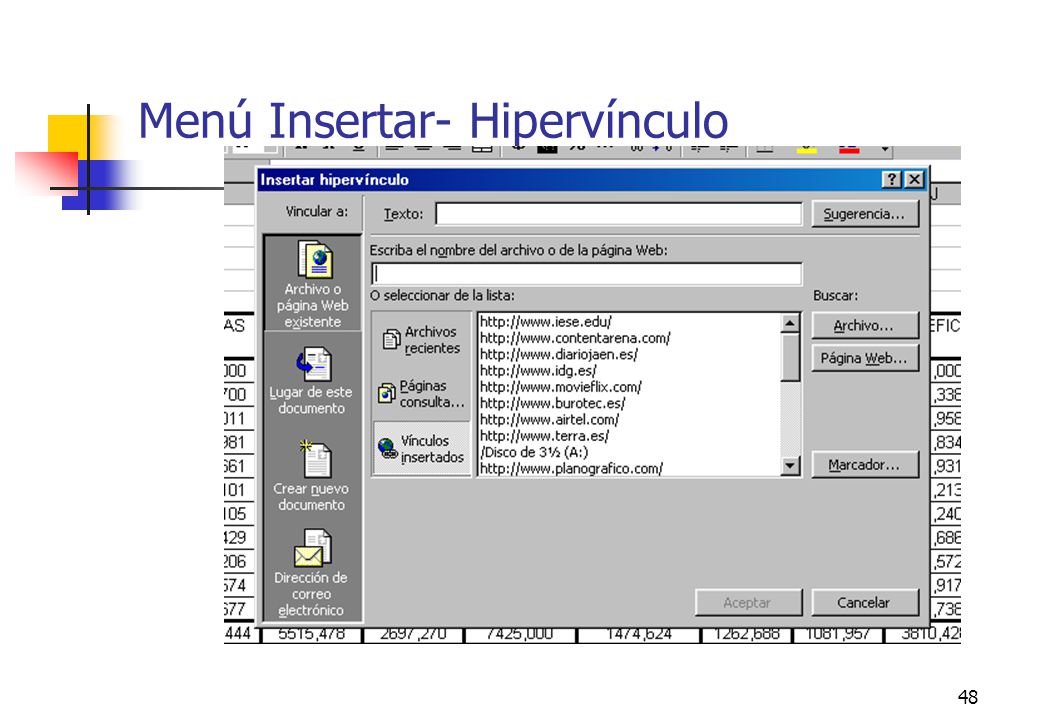Click the red font color toolbar icon
Viewport: 1040px width, 720px height.
850,149
